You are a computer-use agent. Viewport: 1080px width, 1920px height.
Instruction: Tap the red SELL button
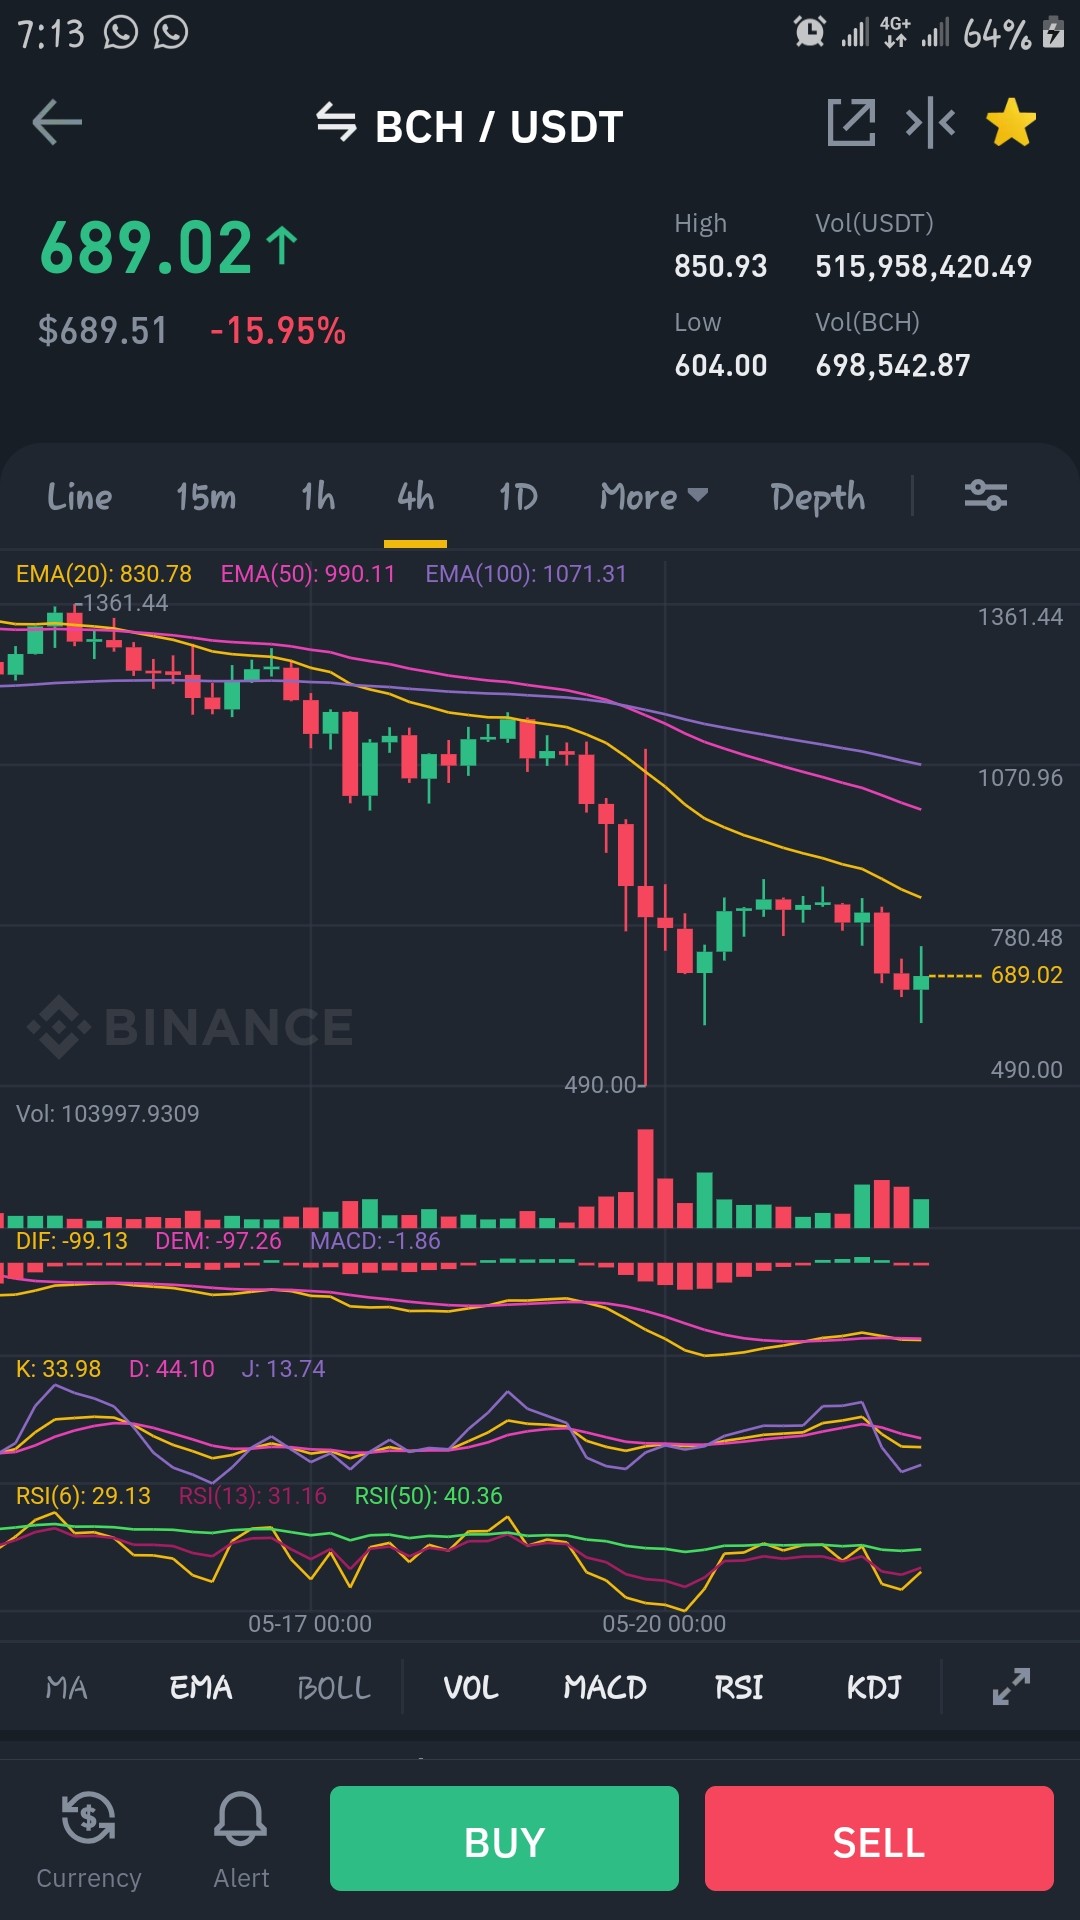click(x=879, y=1838)
